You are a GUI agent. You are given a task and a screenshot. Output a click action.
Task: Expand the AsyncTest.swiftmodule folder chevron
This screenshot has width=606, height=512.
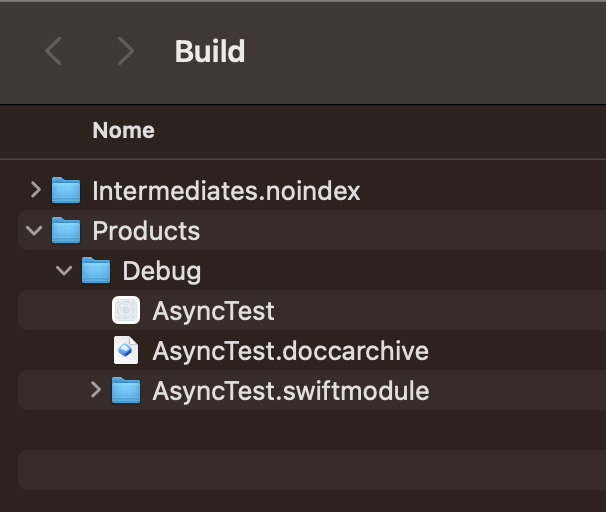95,390
